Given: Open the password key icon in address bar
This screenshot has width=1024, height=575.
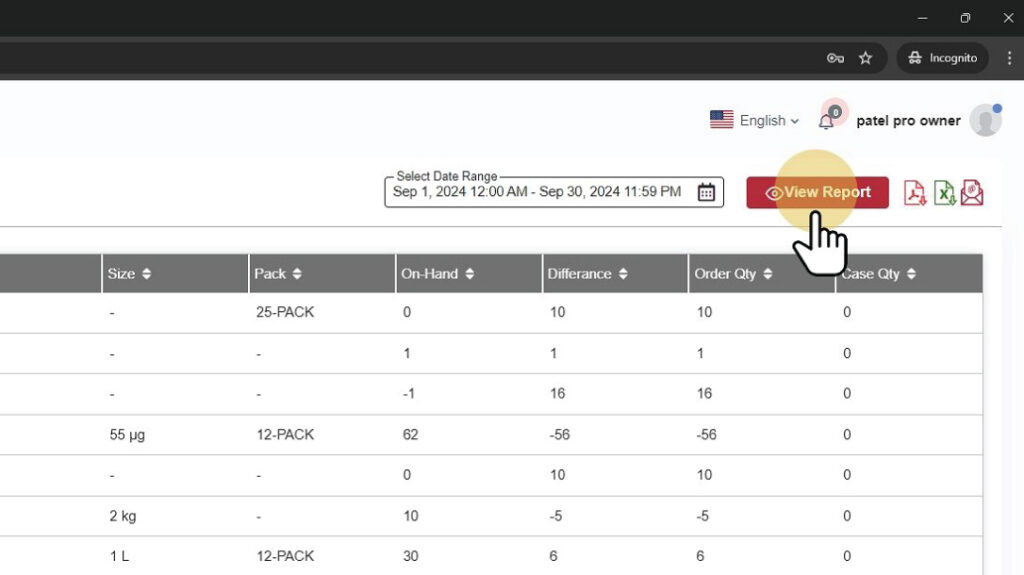Looking at the screenshot, I should (835, 58).
